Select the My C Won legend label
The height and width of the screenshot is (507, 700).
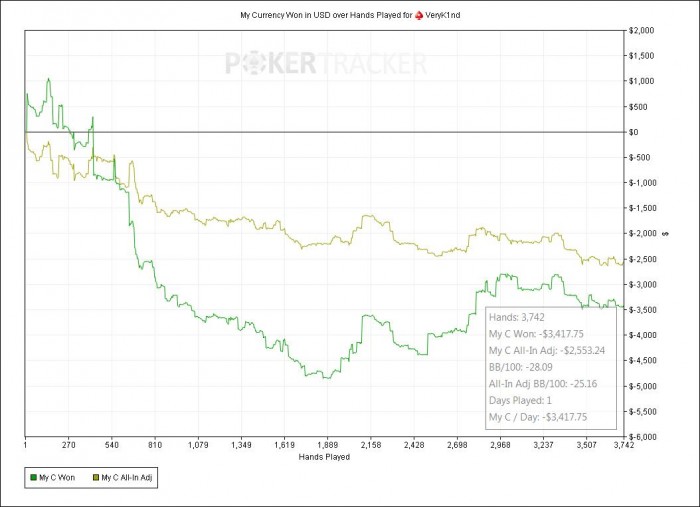pyautogui.click(x=57, y=478)
